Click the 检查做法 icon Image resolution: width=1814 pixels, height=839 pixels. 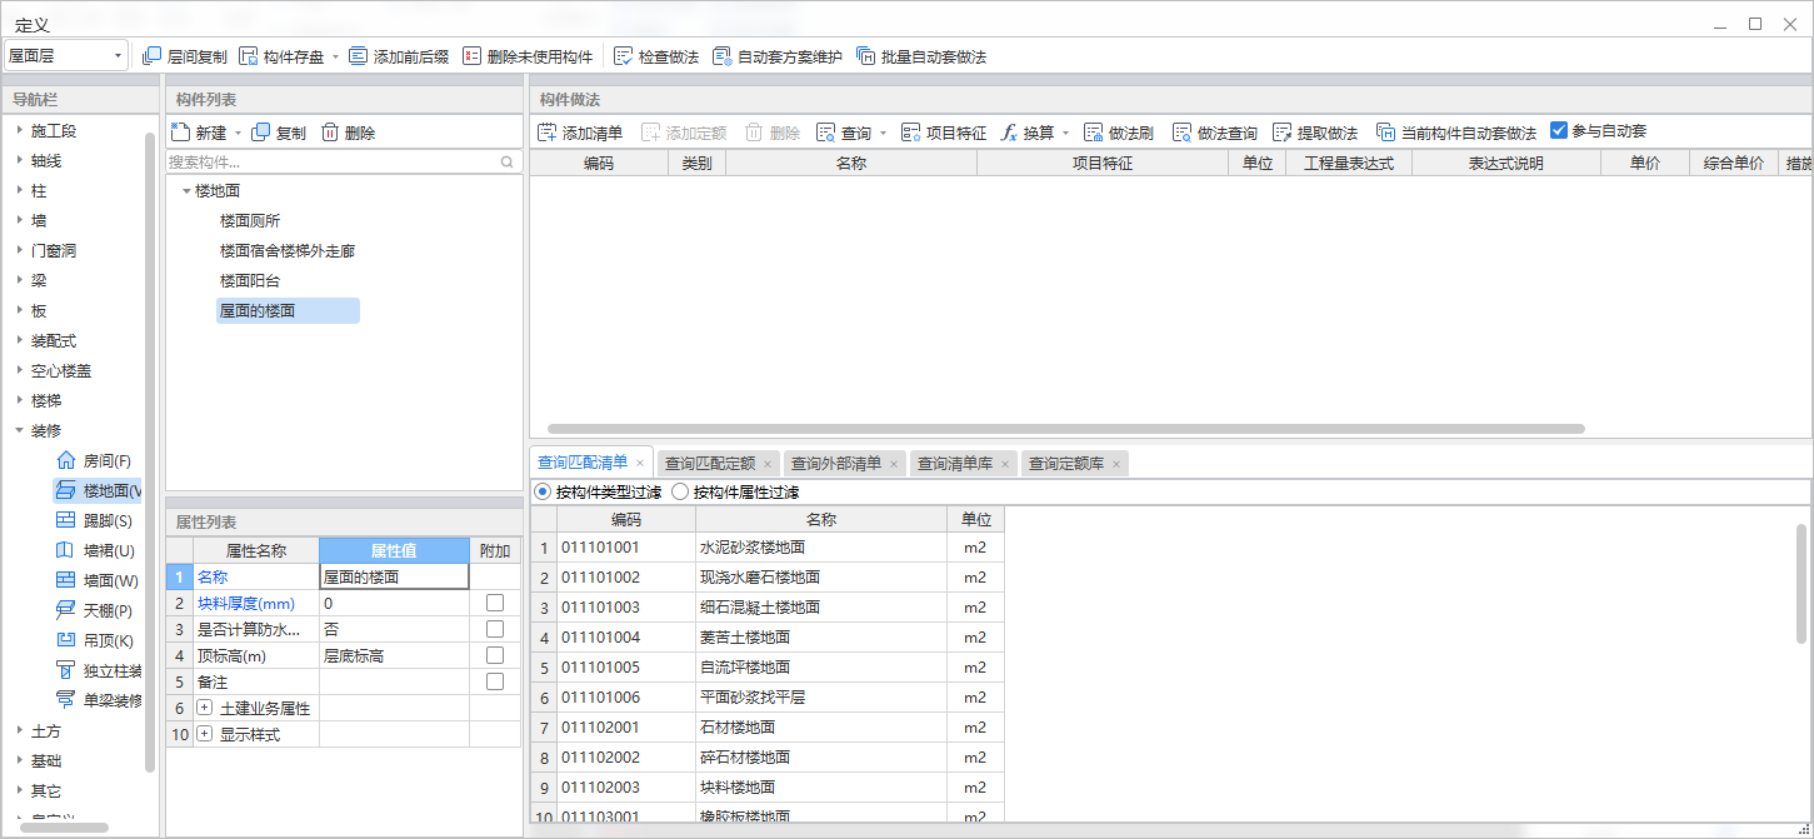click(623, 56)
